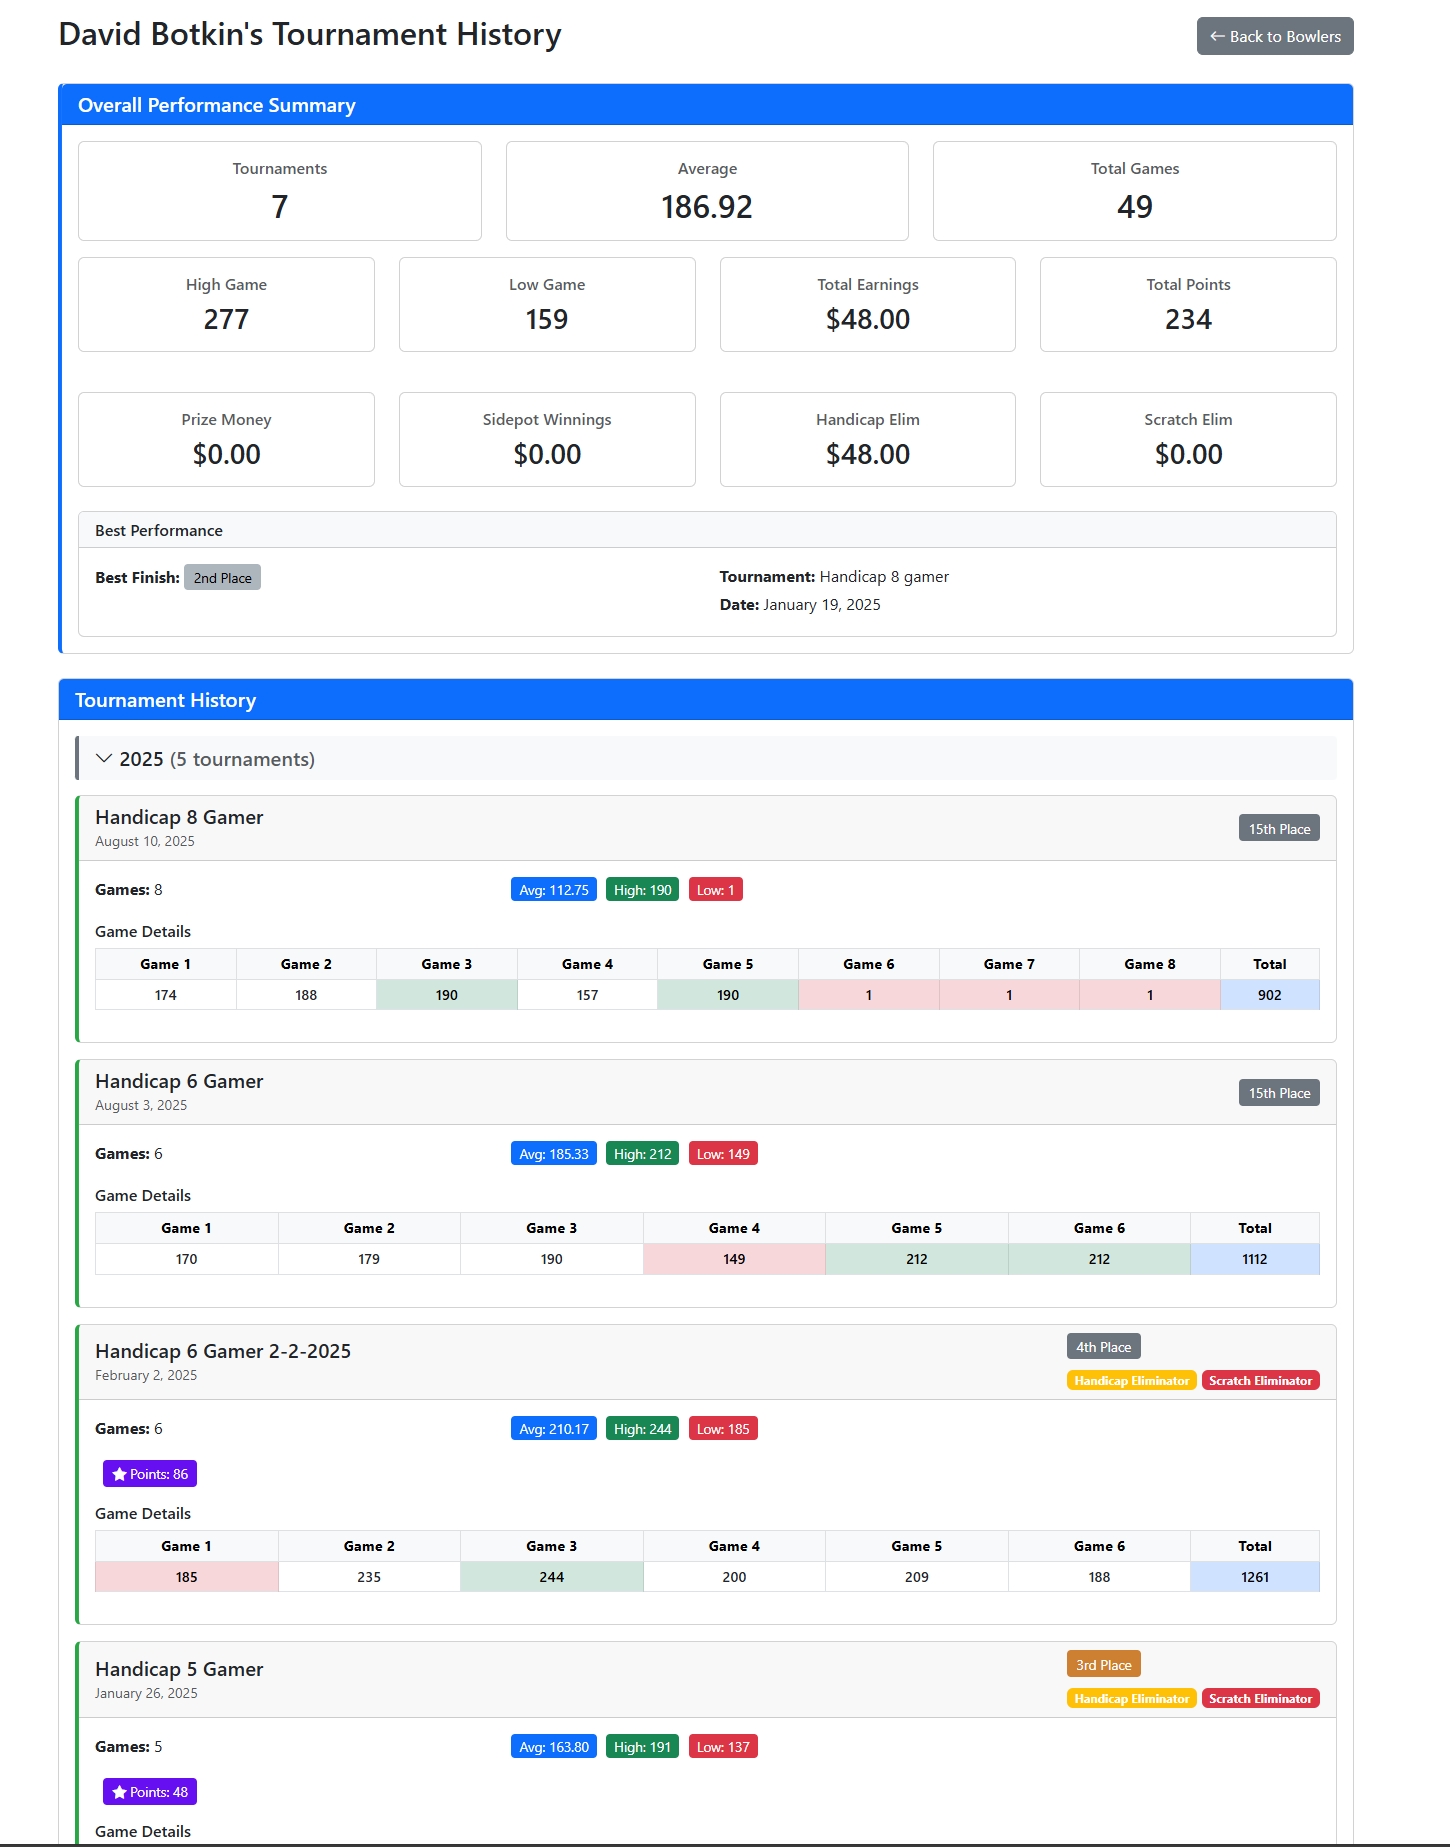
Task: Click the Total Earnings $48.00 card
Action: (867, 305)
